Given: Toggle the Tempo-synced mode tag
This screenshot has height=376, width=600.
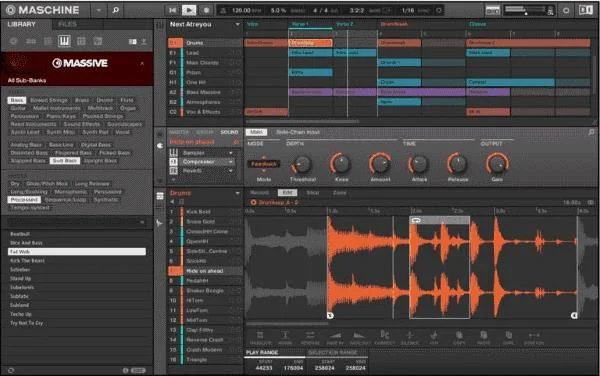Looking at the screenshot, I should tap(30, 208).
